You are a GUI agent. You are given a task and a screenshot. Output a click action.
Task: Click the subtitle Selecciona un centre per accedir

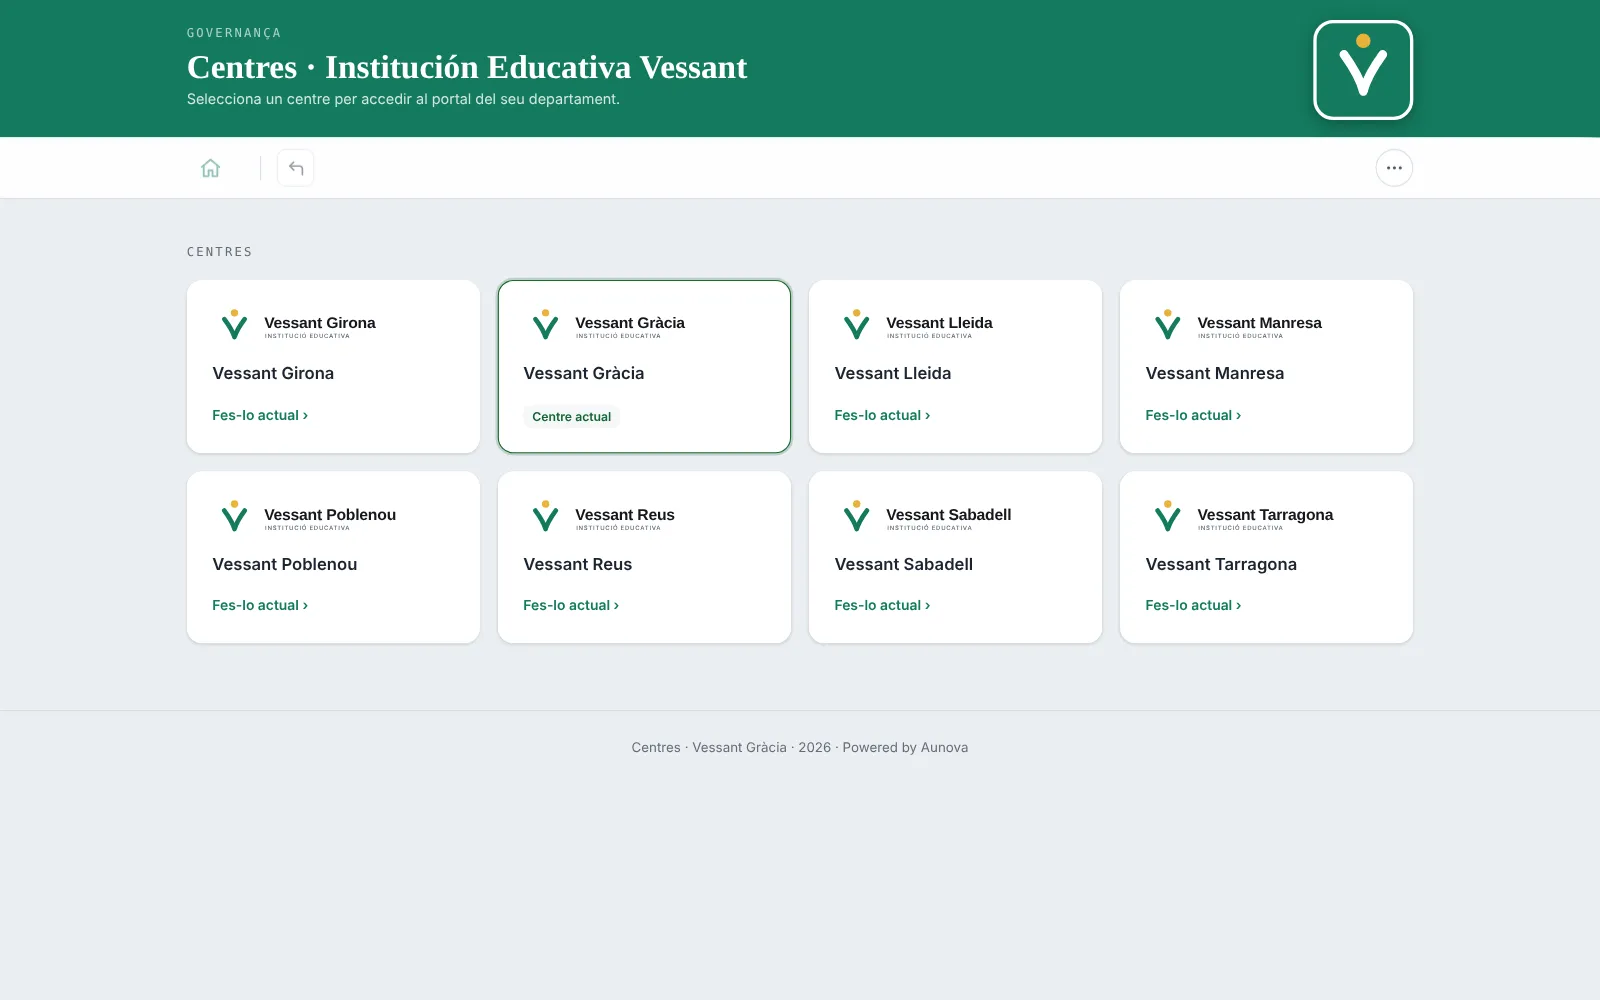pyautogui.click(x=403, y=99)
